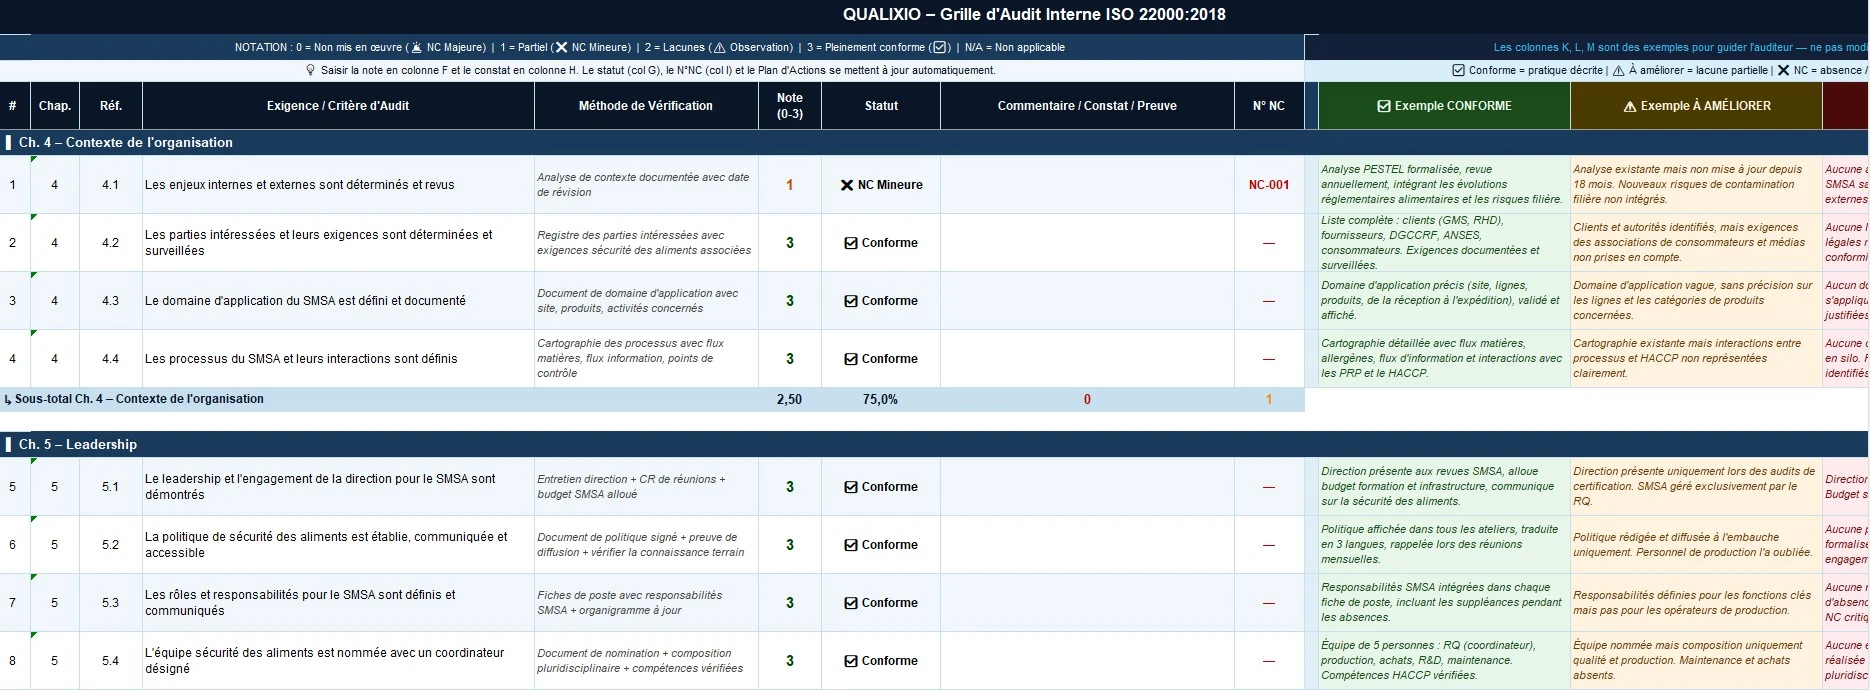
Task: Click the note '1' in row 4.1
Action: [x=790, y=185]
